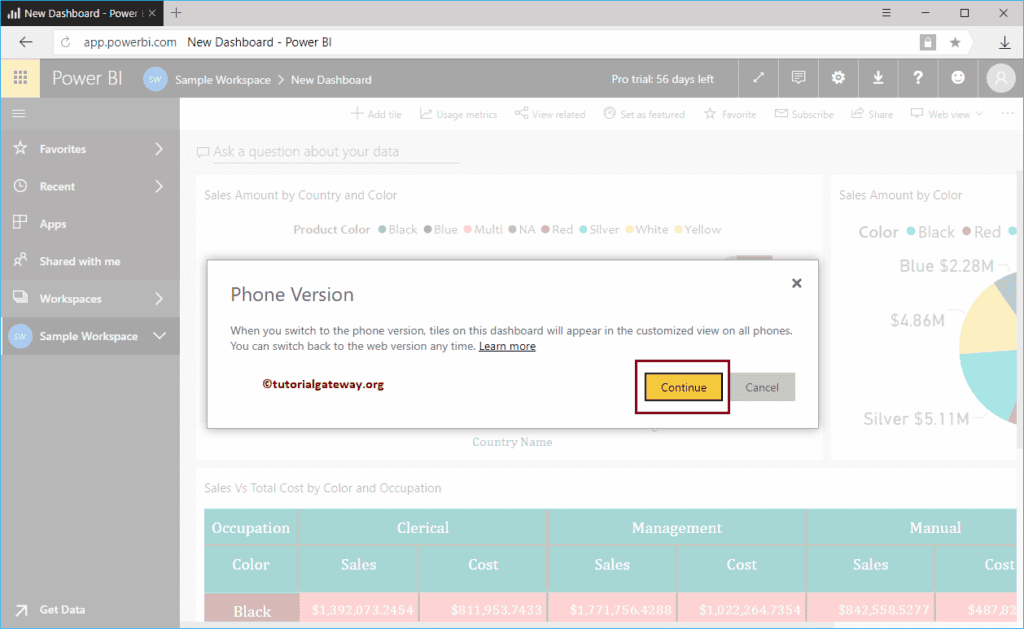This screenshot has width=1024, height=629.
Task: Click Subscribe in toolbar
Action: 804,114
